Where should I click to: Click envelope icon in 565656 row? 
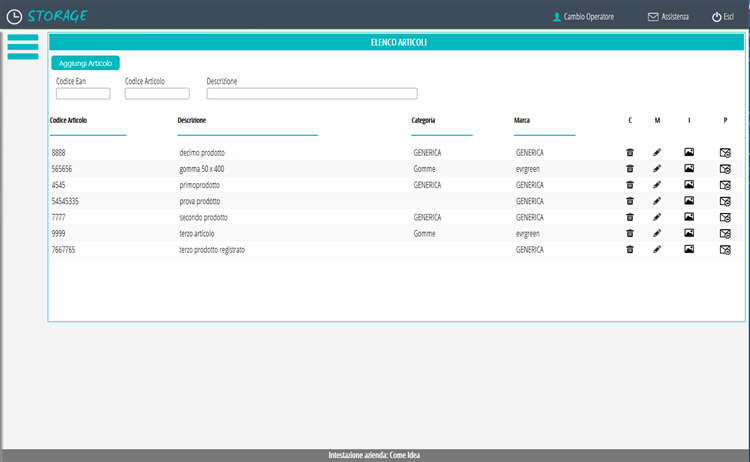[725, 169]
